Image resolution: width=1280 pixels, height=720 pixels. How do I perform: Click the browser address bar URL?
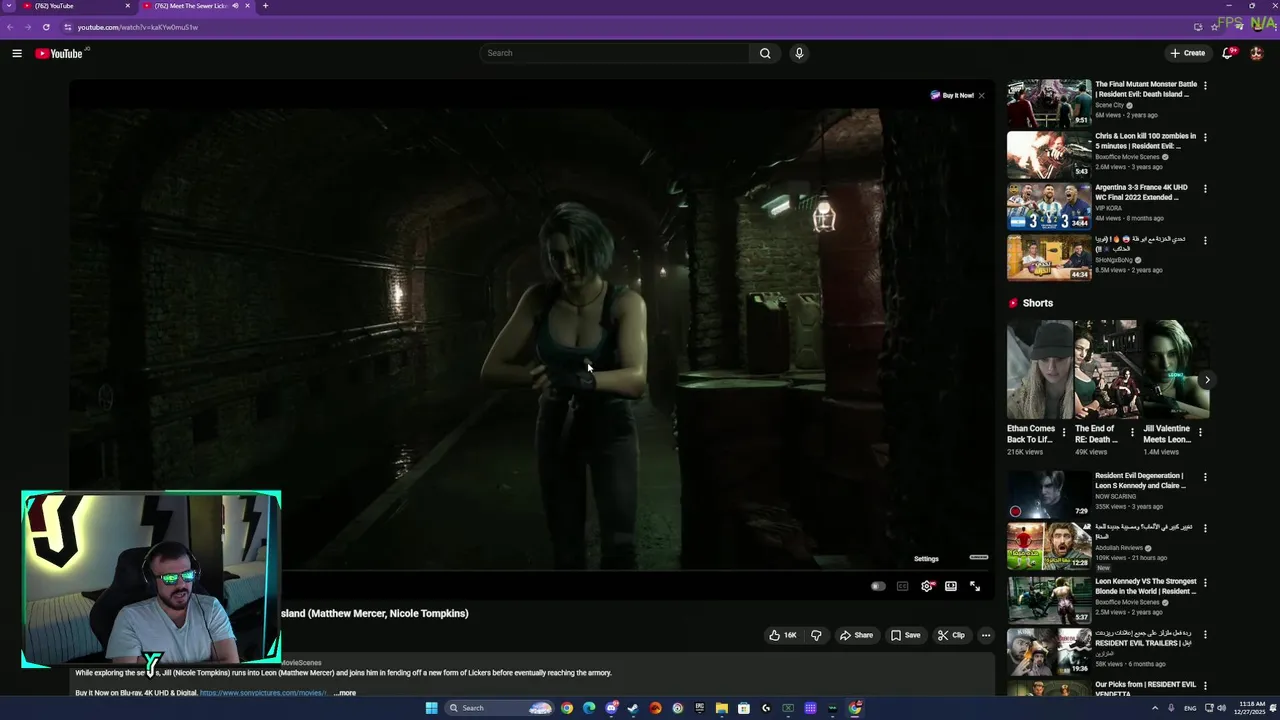[138, 27]
